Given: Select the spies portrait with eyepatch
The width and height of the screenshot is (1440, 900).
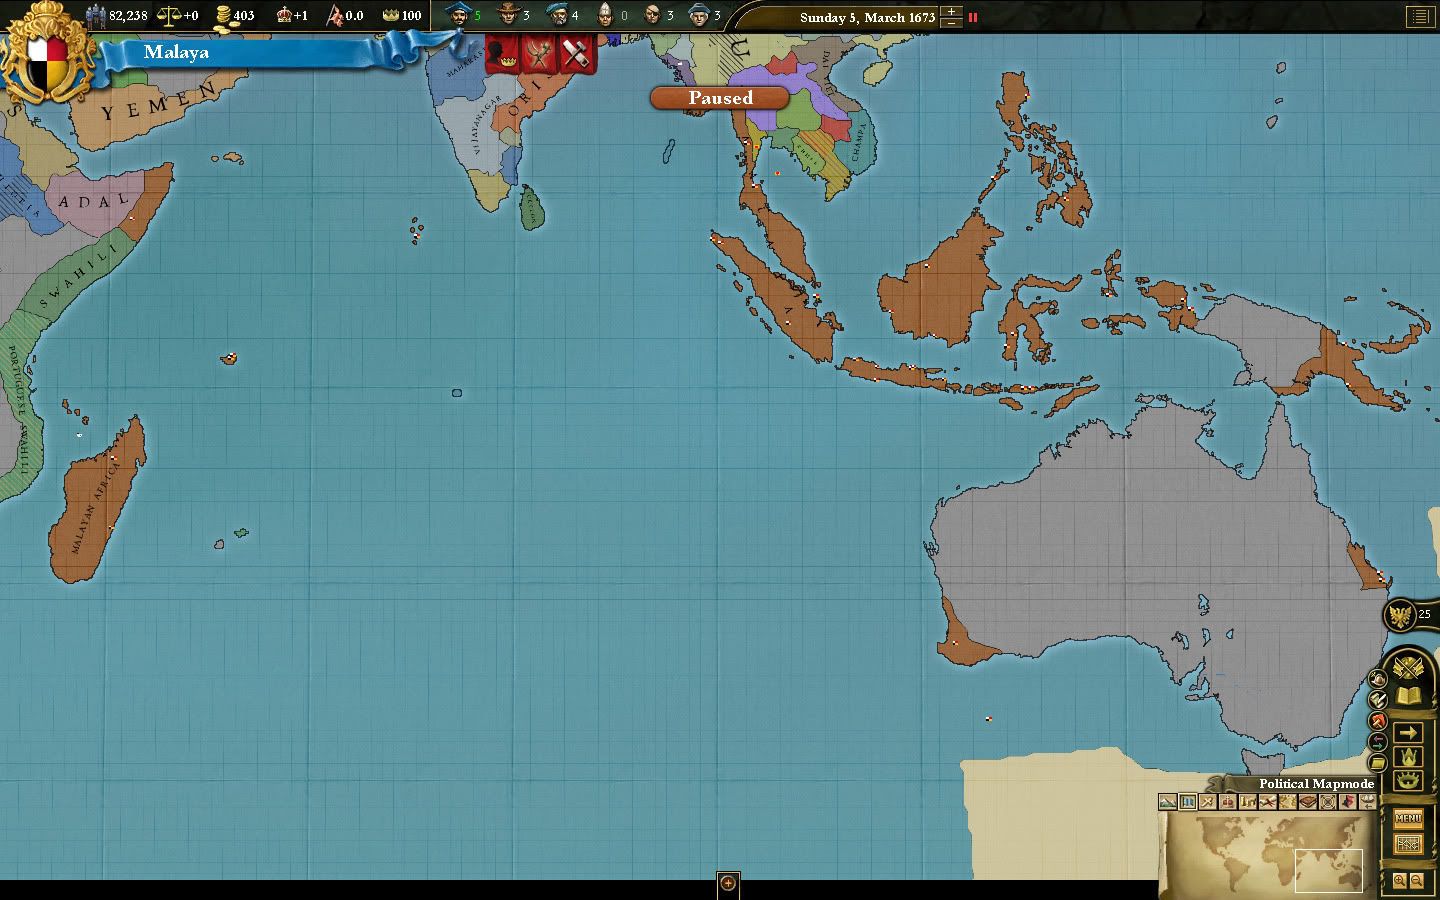Looking at the screenshot, I should point(652,15).
